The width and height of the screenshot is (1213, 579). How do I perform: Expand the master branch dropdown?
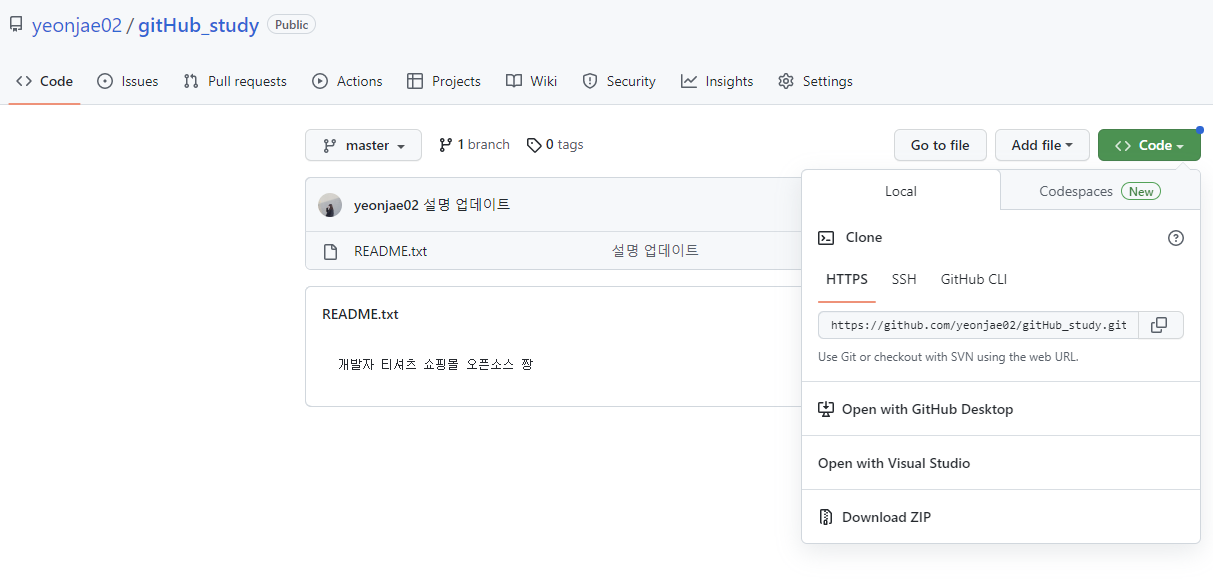click(363, 145)
